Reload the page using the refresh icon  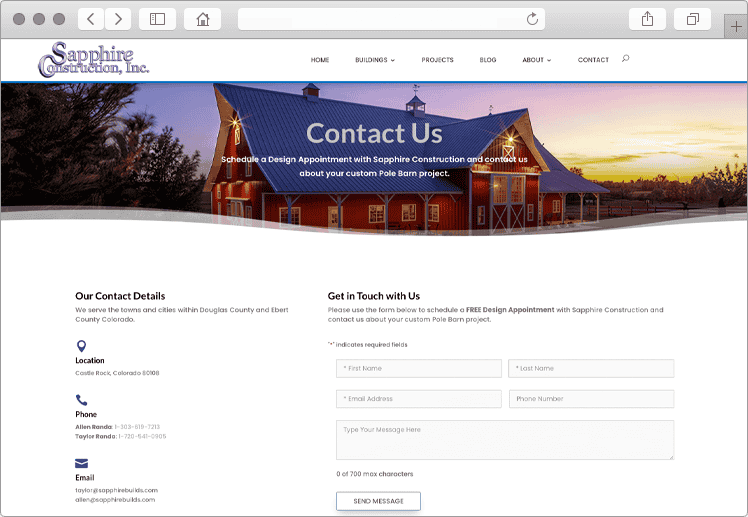coord(532,19)
